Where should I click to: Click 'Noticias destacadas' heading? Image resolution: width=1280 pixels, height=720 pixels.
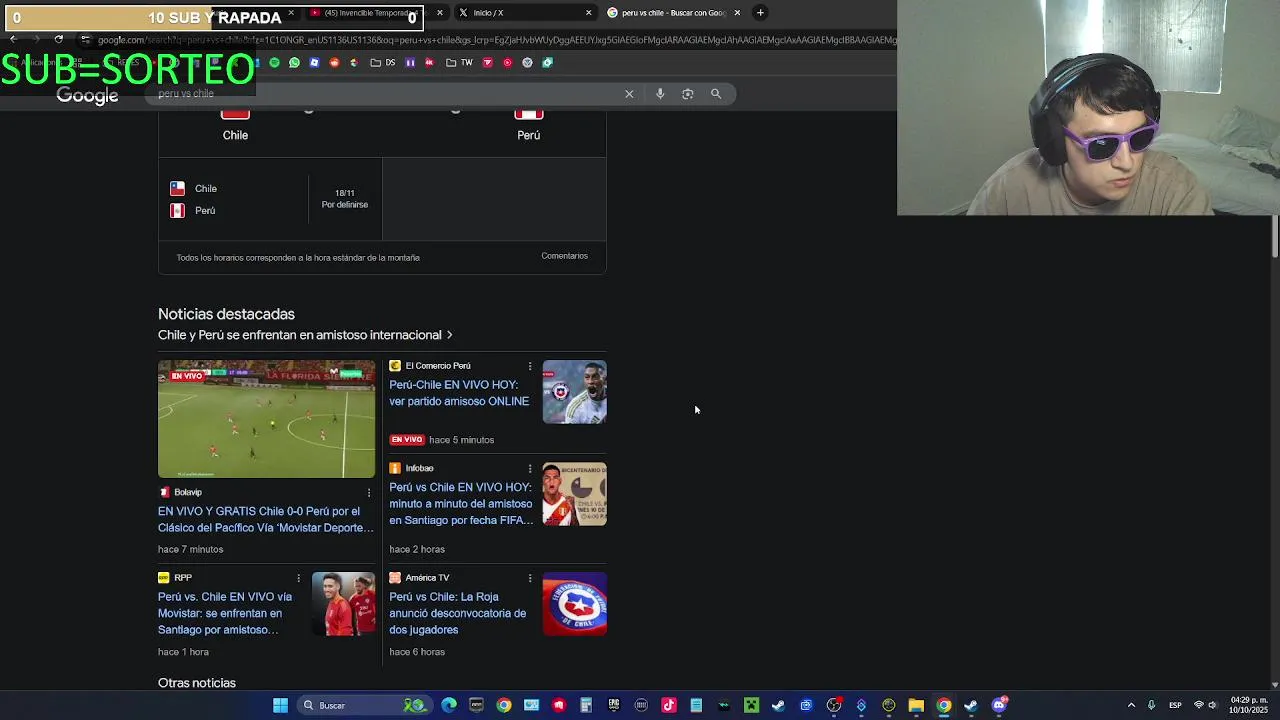click(226, 314)
